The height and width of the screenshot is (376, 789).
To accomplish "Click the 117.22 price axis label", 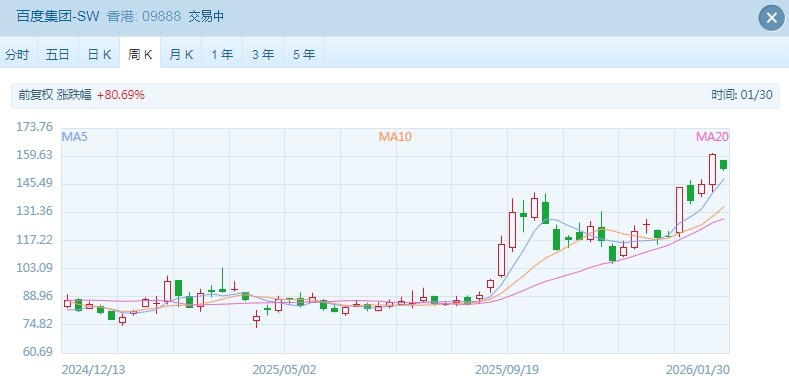I will point(35,240).
